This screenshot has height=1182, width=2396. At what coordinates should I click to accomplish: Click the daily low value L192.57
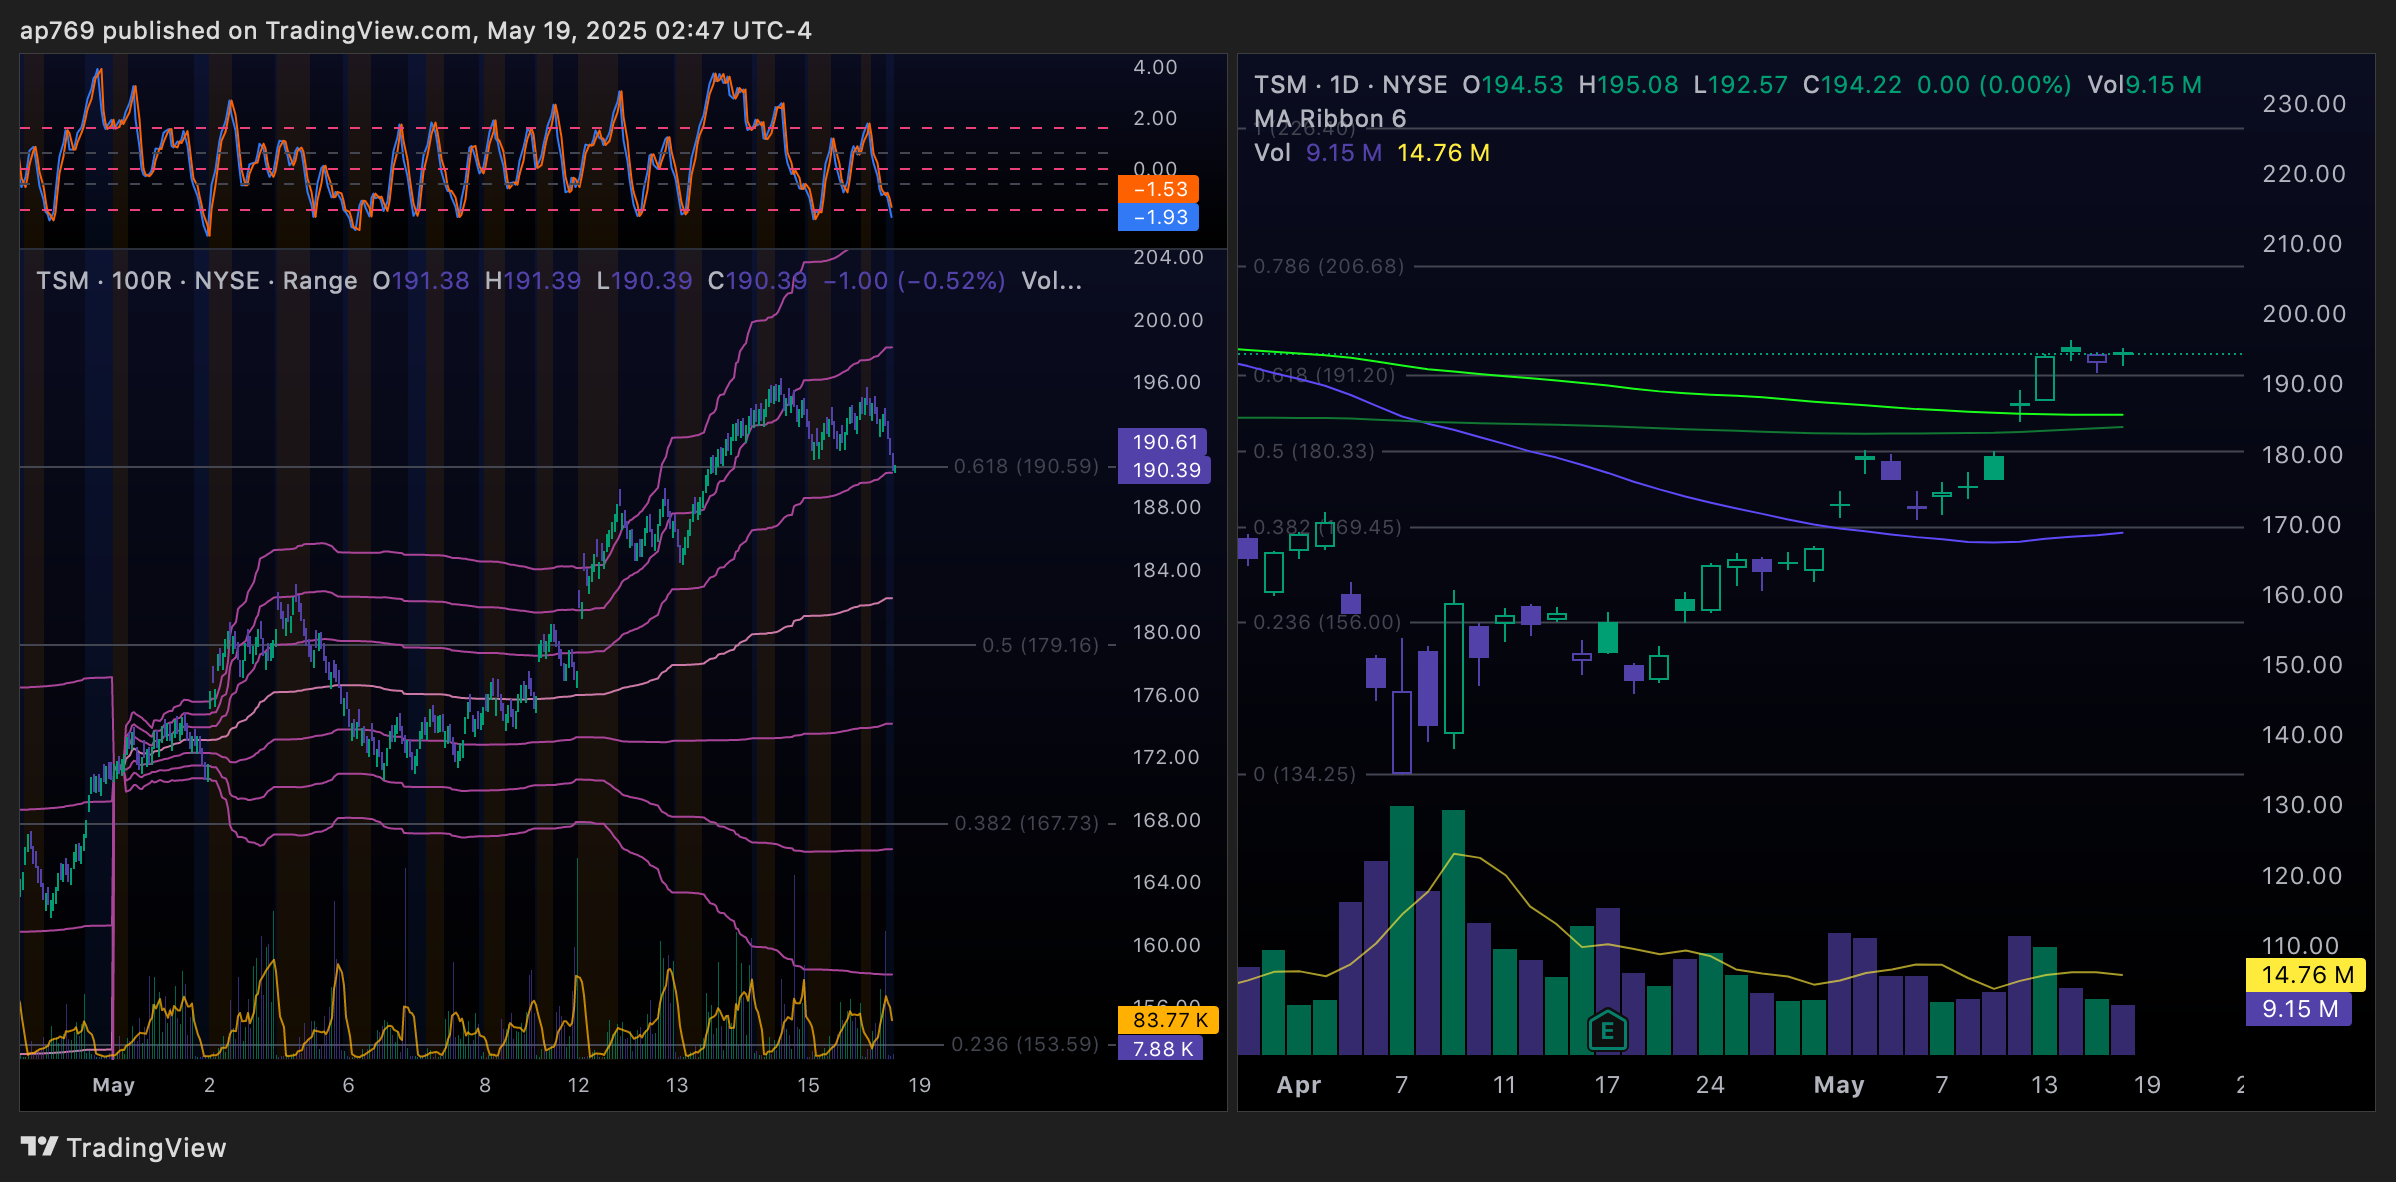point(1740,85)
